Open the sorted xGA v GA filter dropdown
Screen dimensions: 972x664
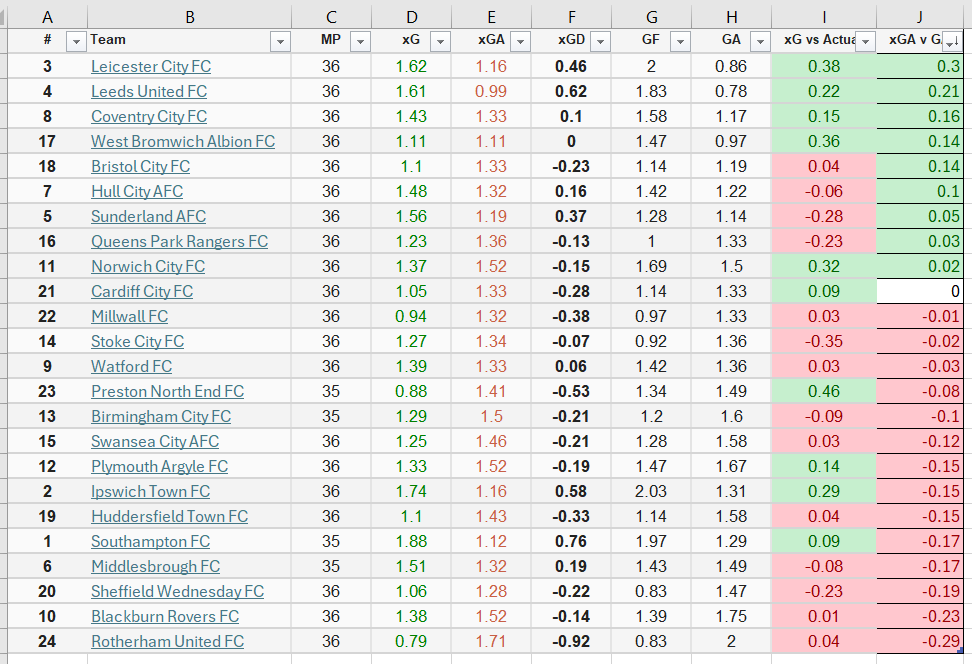click(952, 42)
